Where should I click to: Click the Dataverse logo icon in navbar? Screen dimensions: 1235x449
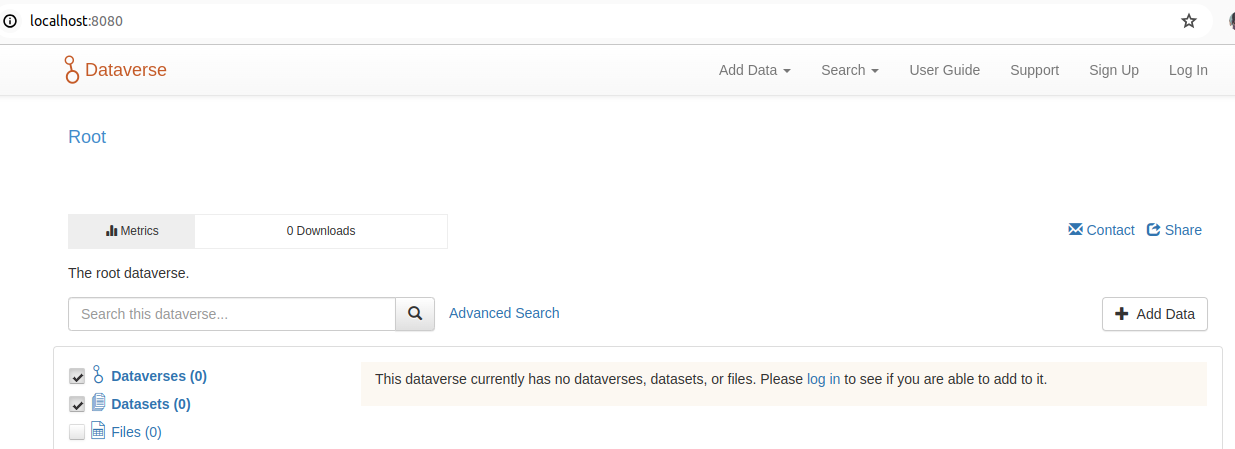71,70
